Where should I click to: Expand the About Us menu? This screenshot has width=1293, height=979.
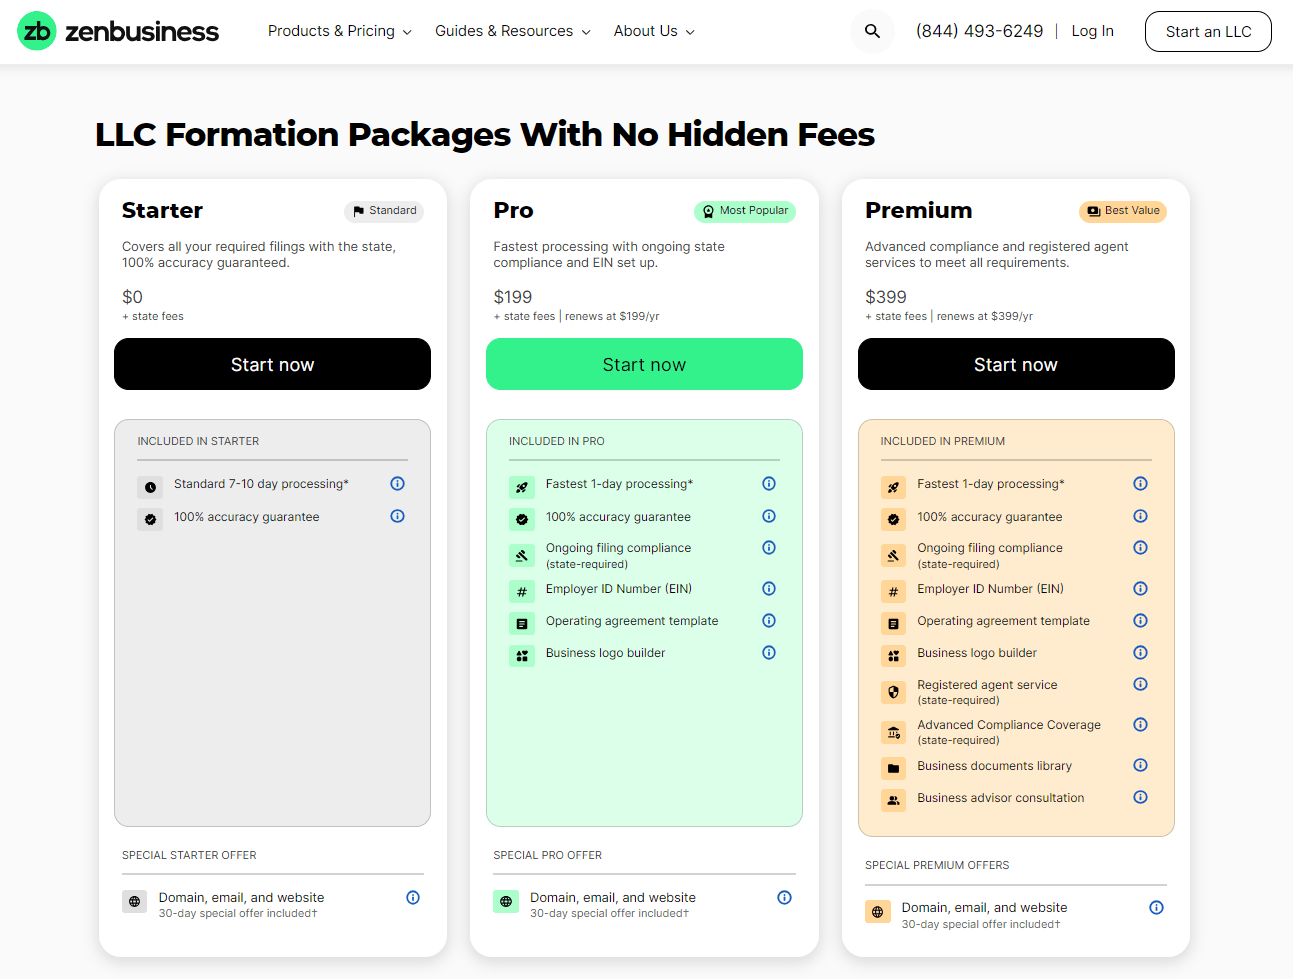coord(654,31)
